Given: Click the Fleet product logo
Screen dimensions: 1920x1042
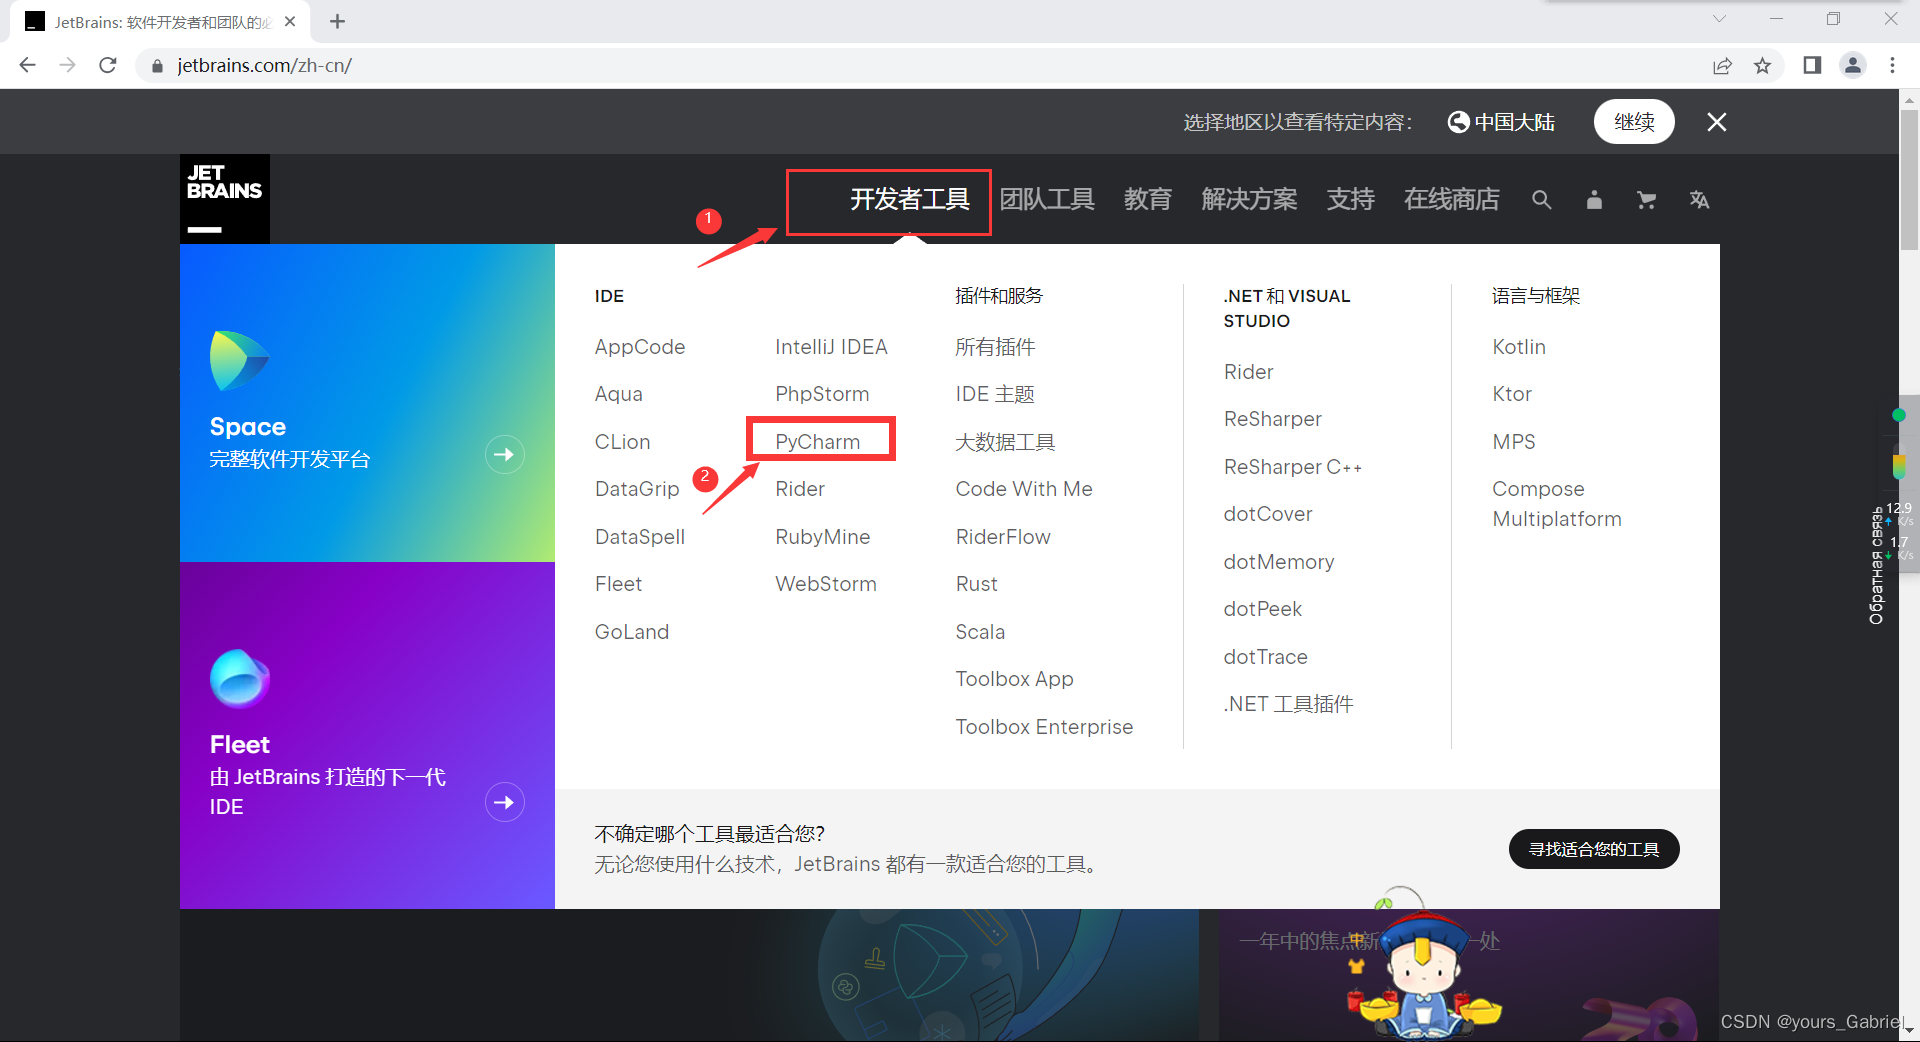Looking at the screenshot, I should (x=240, y=678).
